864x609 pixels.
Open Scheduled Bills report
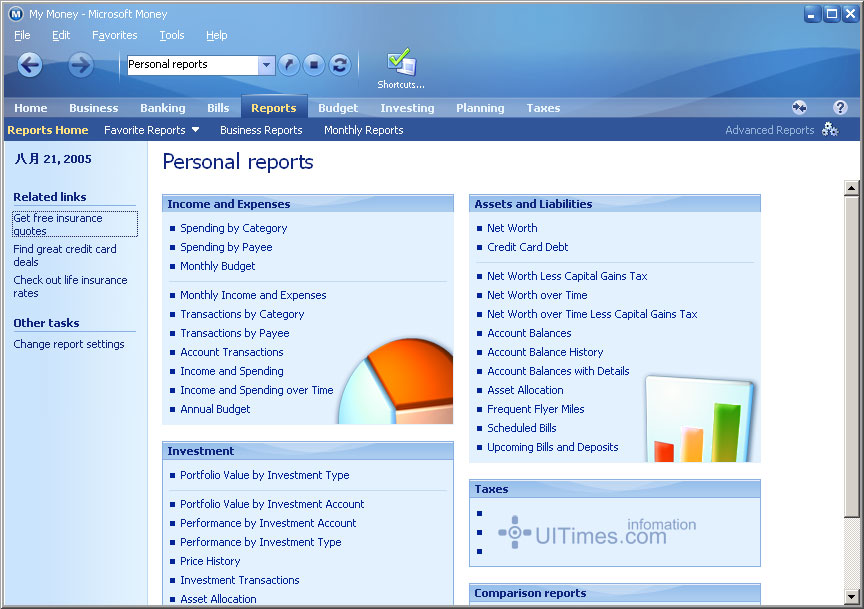click(x=521, y=428)
